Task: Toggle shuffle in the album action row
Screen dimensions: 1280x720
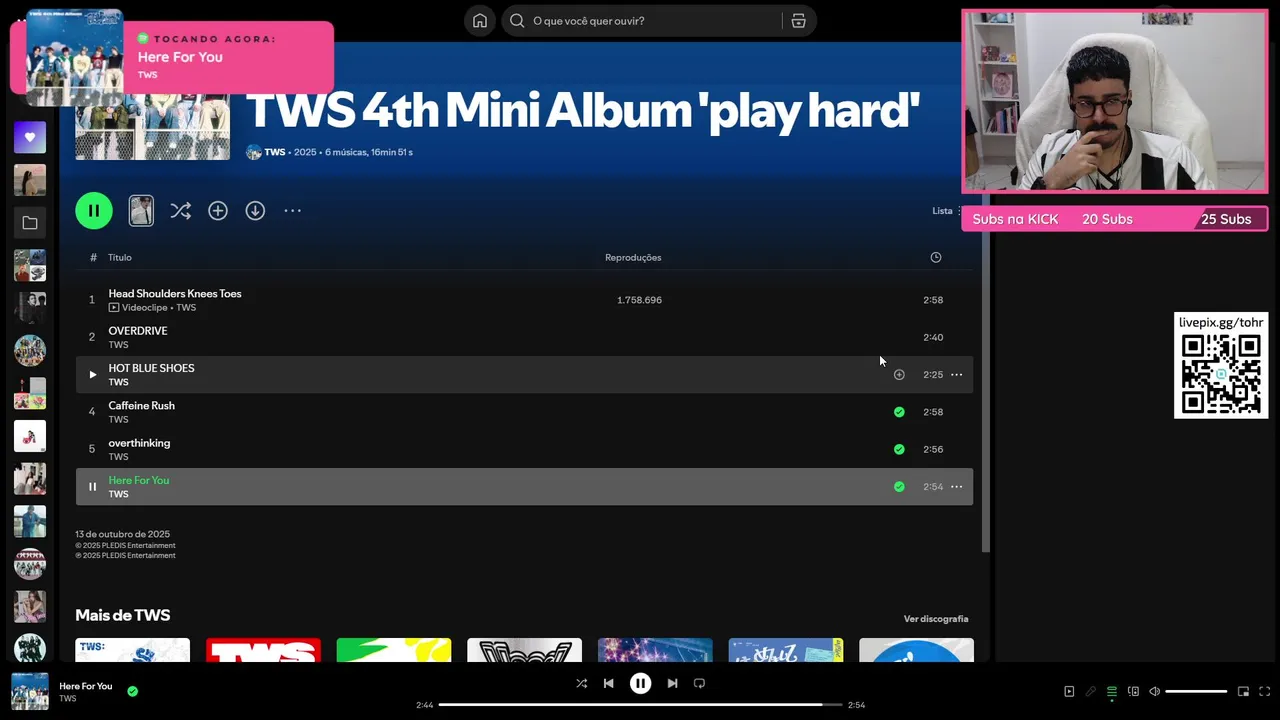Action: pyautogui.click(x=180, y=211)
